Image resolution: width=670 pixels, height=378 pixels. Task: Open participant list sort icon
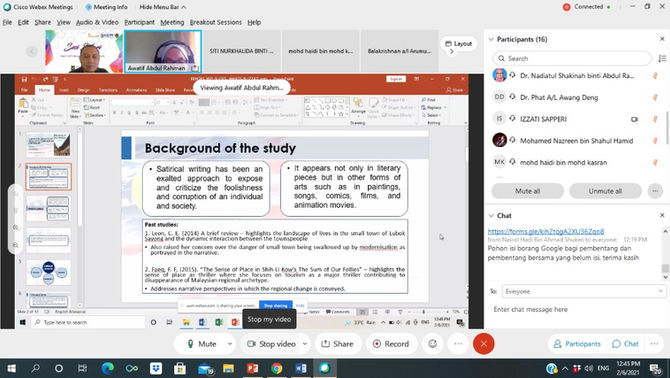pos(662,59)
